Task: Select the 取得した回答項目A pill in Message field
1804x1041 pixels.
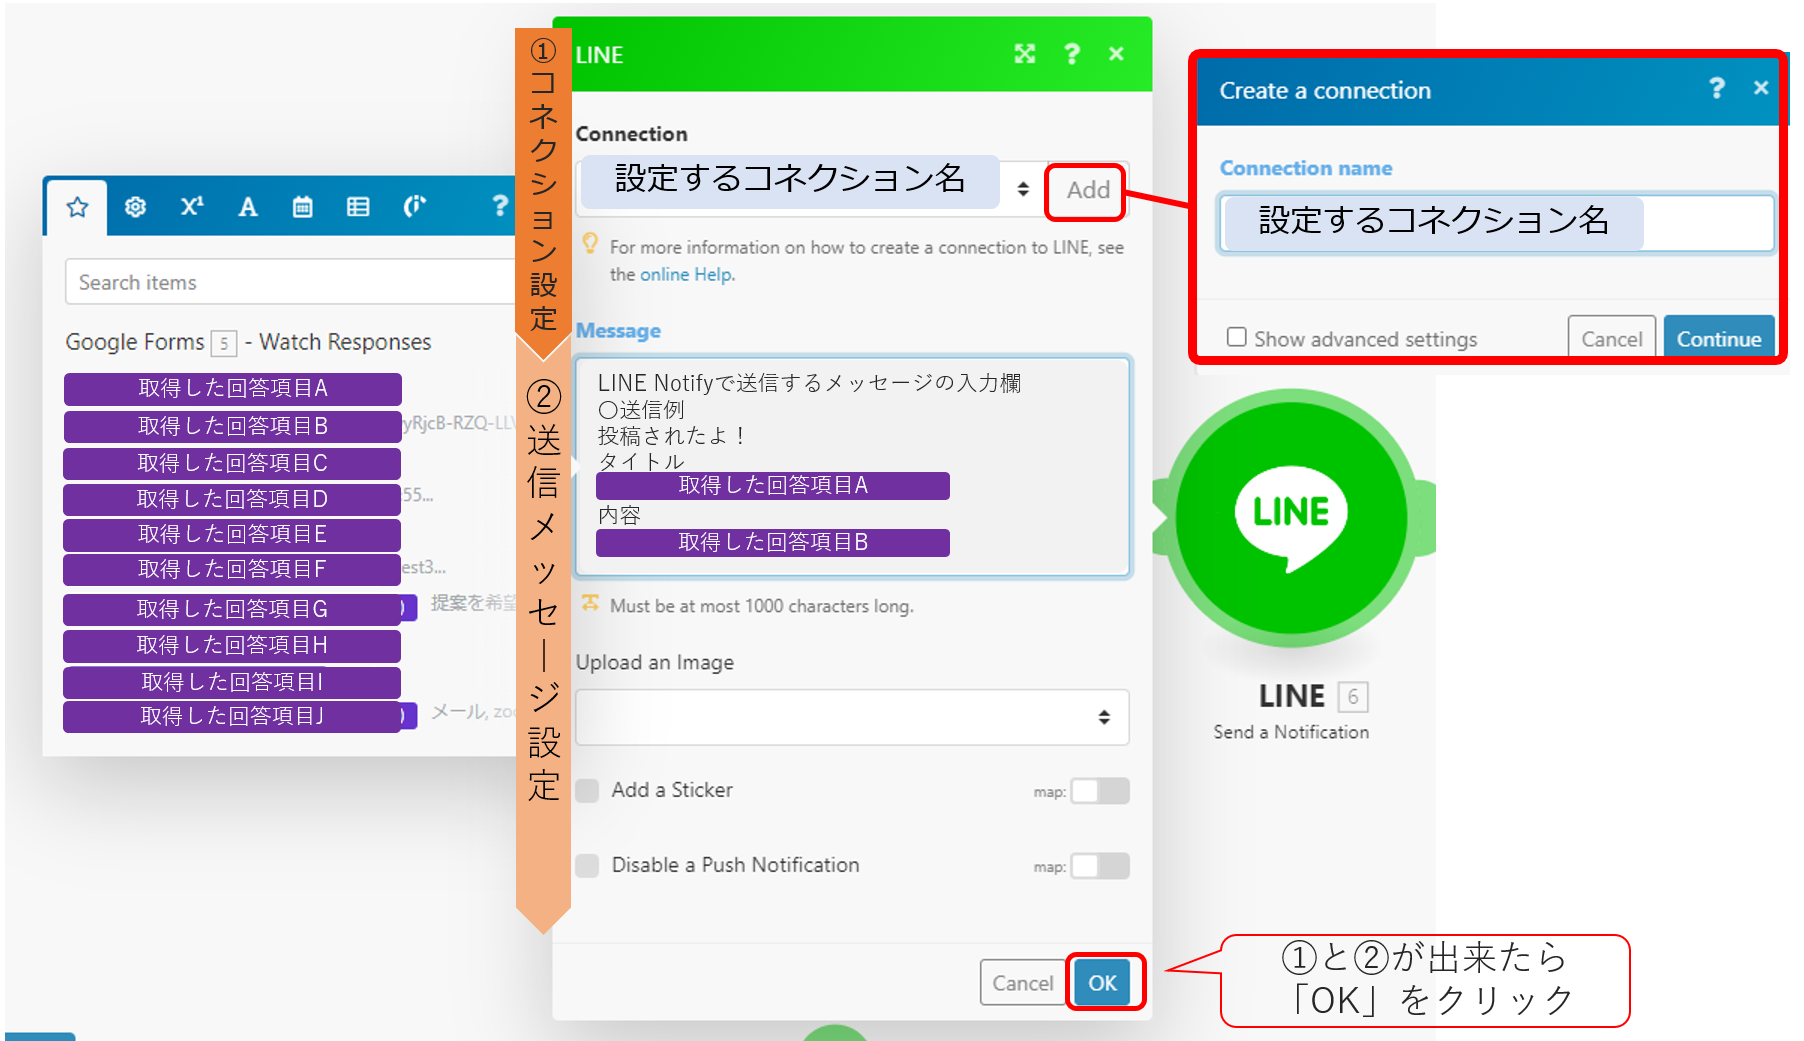Action: click(773, 486)
